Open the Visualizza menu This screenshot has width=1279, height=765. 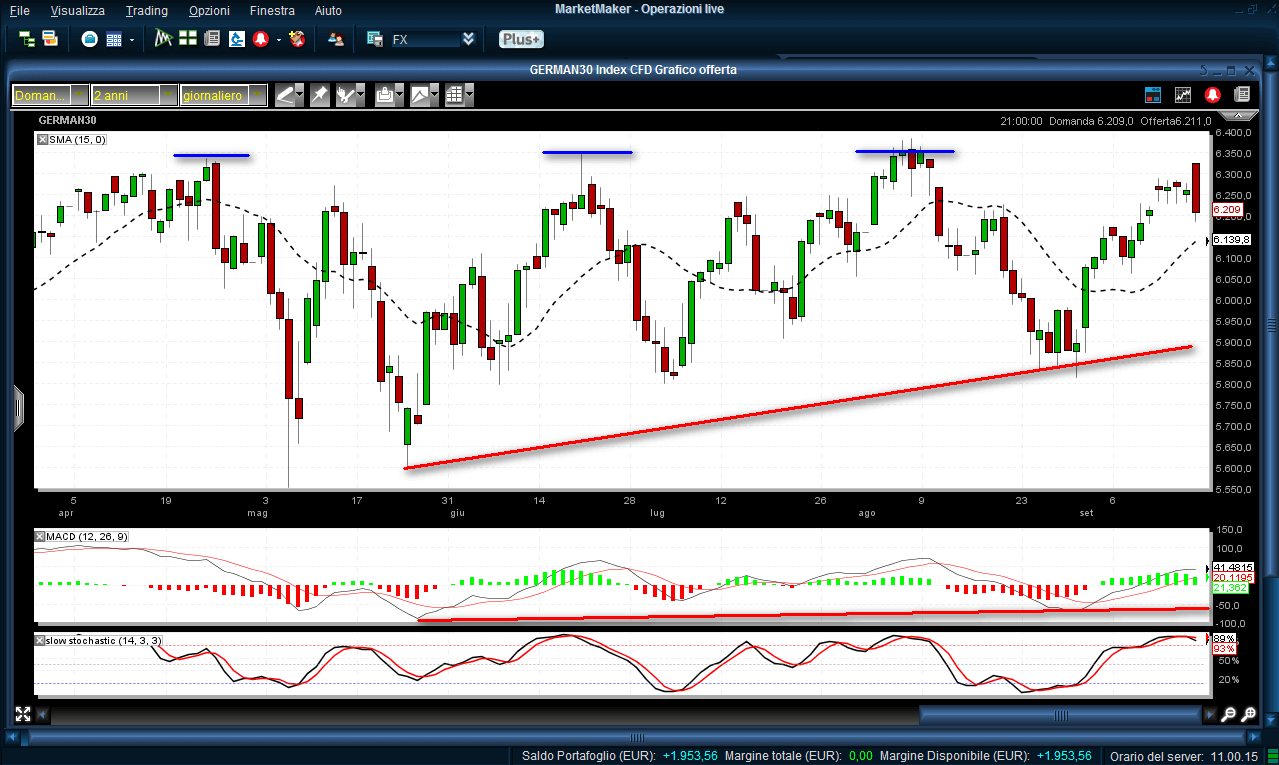[x=77, y=10]
